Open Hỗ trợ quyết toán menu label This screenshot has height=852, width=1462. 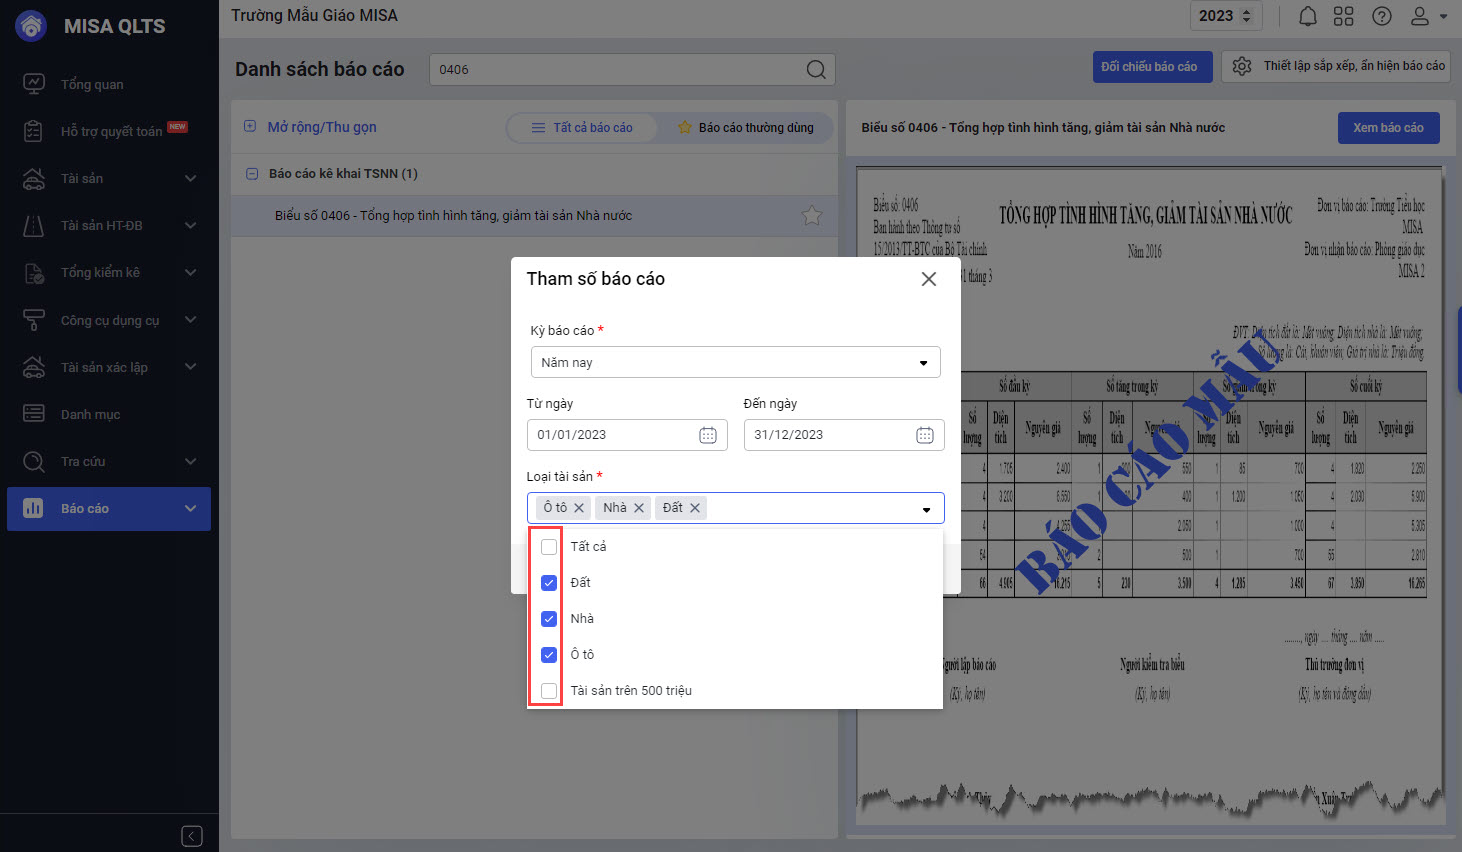(x=111, y=131)
